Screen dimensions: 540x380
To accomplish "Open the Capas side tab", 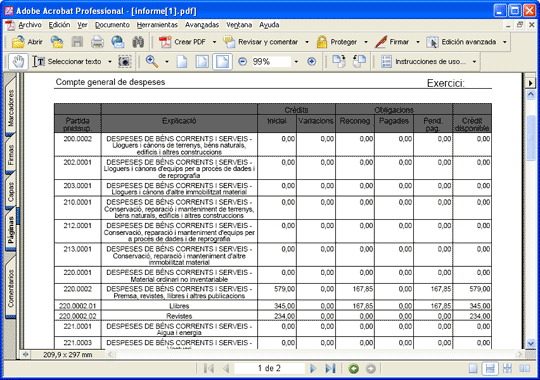I will coord(11,192).
